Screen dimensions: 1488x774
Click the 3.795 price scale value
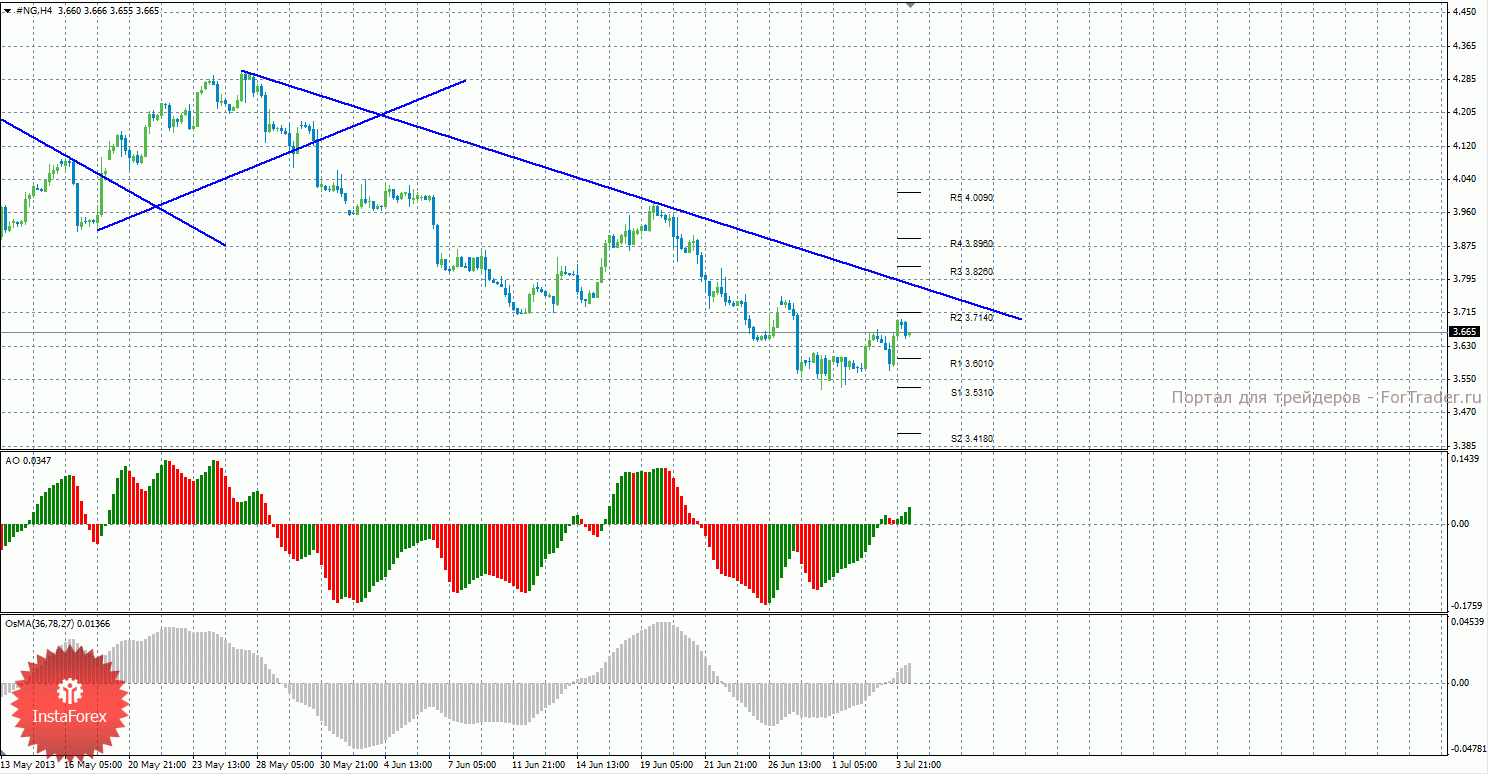(x=1463, y=279)
